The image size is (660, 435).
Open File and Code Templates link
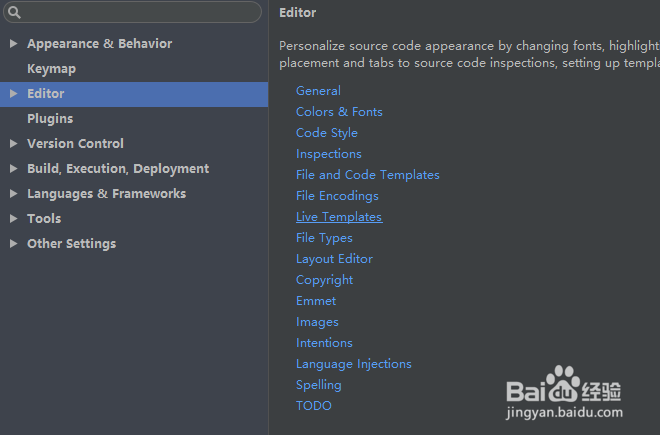367,175
